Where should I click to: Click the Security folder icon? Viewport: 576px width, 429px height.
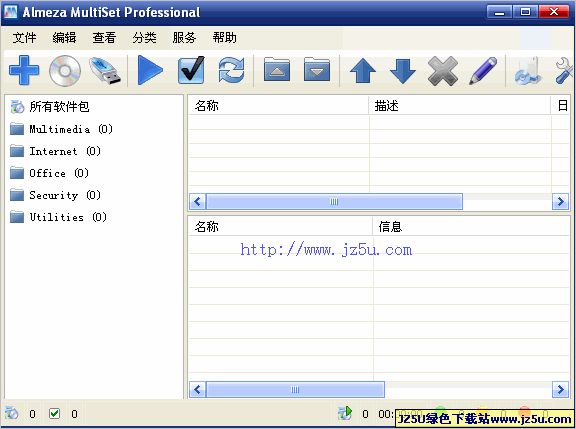(17, 195)
